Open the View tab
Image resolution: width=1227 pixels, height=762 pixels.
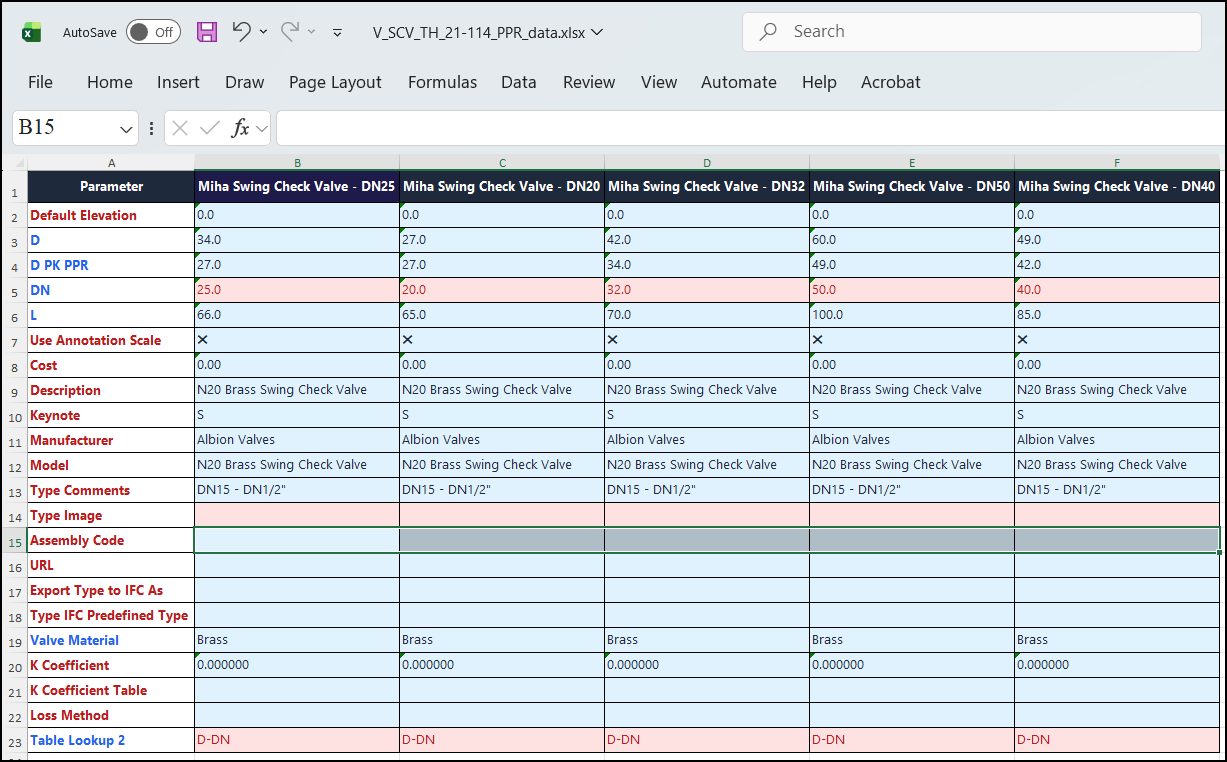pyautogui.click(x=659, y=82)
